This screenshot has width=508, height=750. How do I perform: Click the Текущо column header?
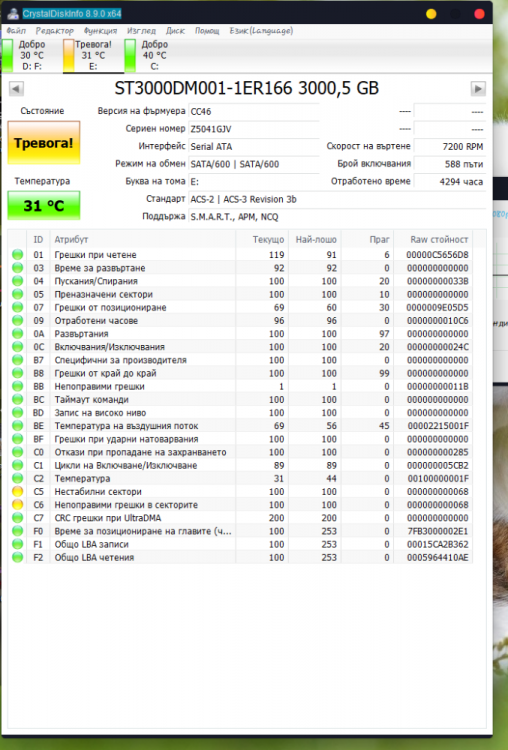pyautogui.click(x=262, y=240)
